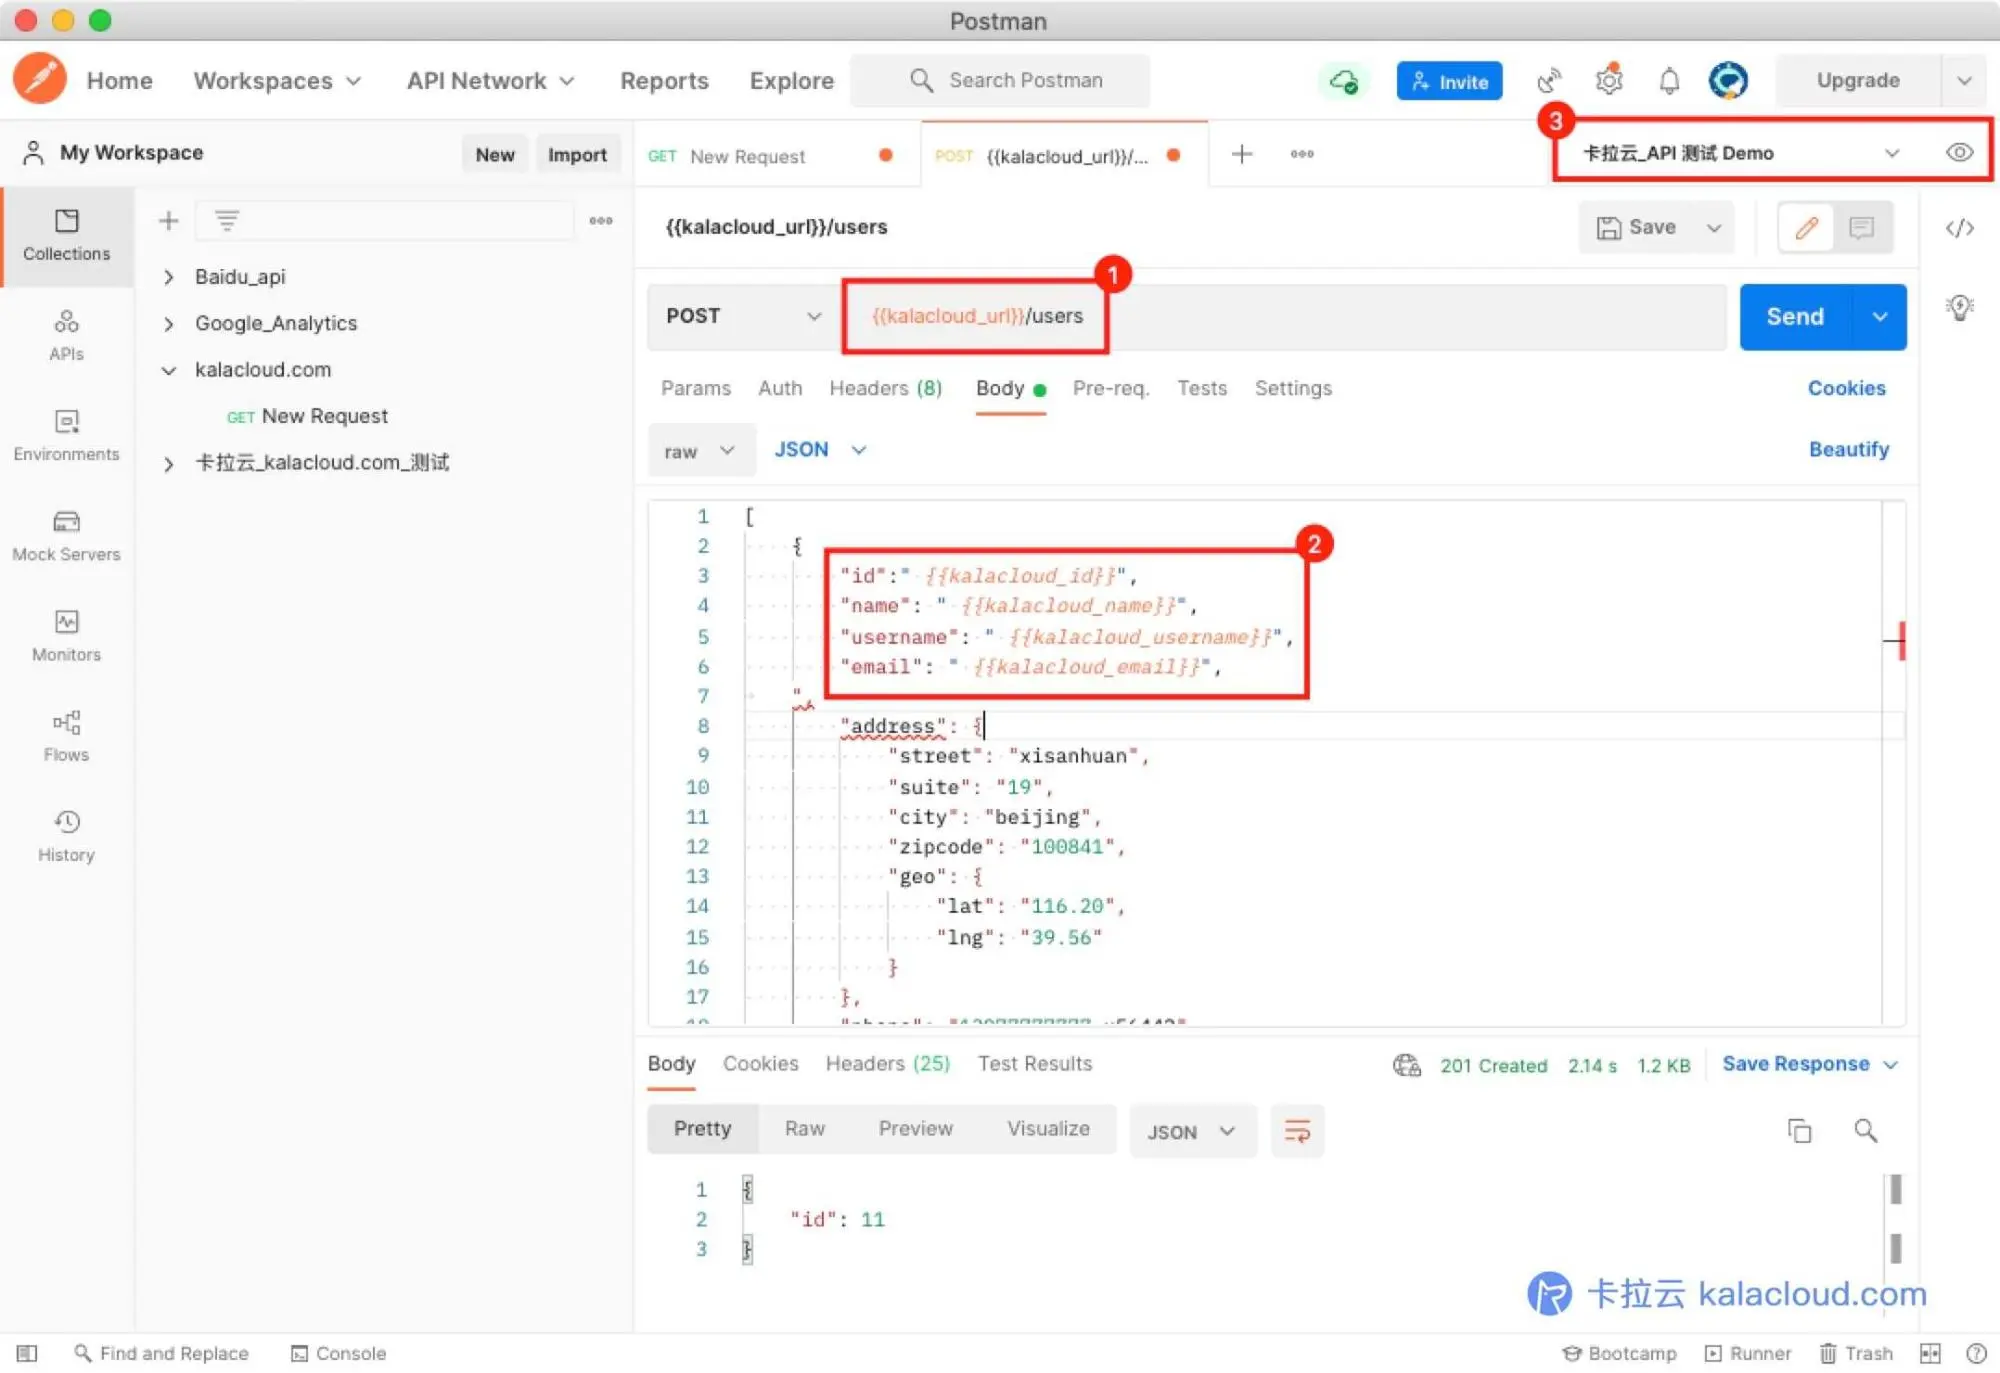The height and width of the screenshot is (1373, 2000).
Task: Open the Environments sidebar panel
Action: [x=66, y=436]
